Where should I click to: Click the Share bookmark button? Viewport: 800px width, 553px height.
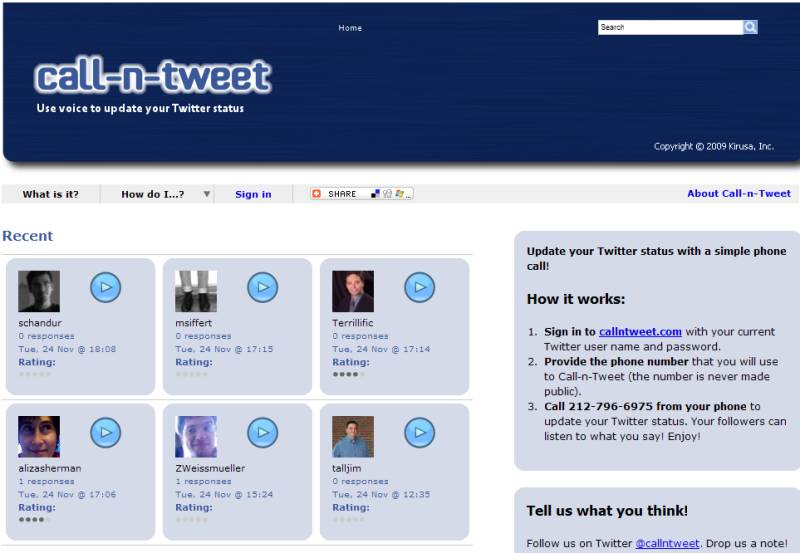click(362, 194)
